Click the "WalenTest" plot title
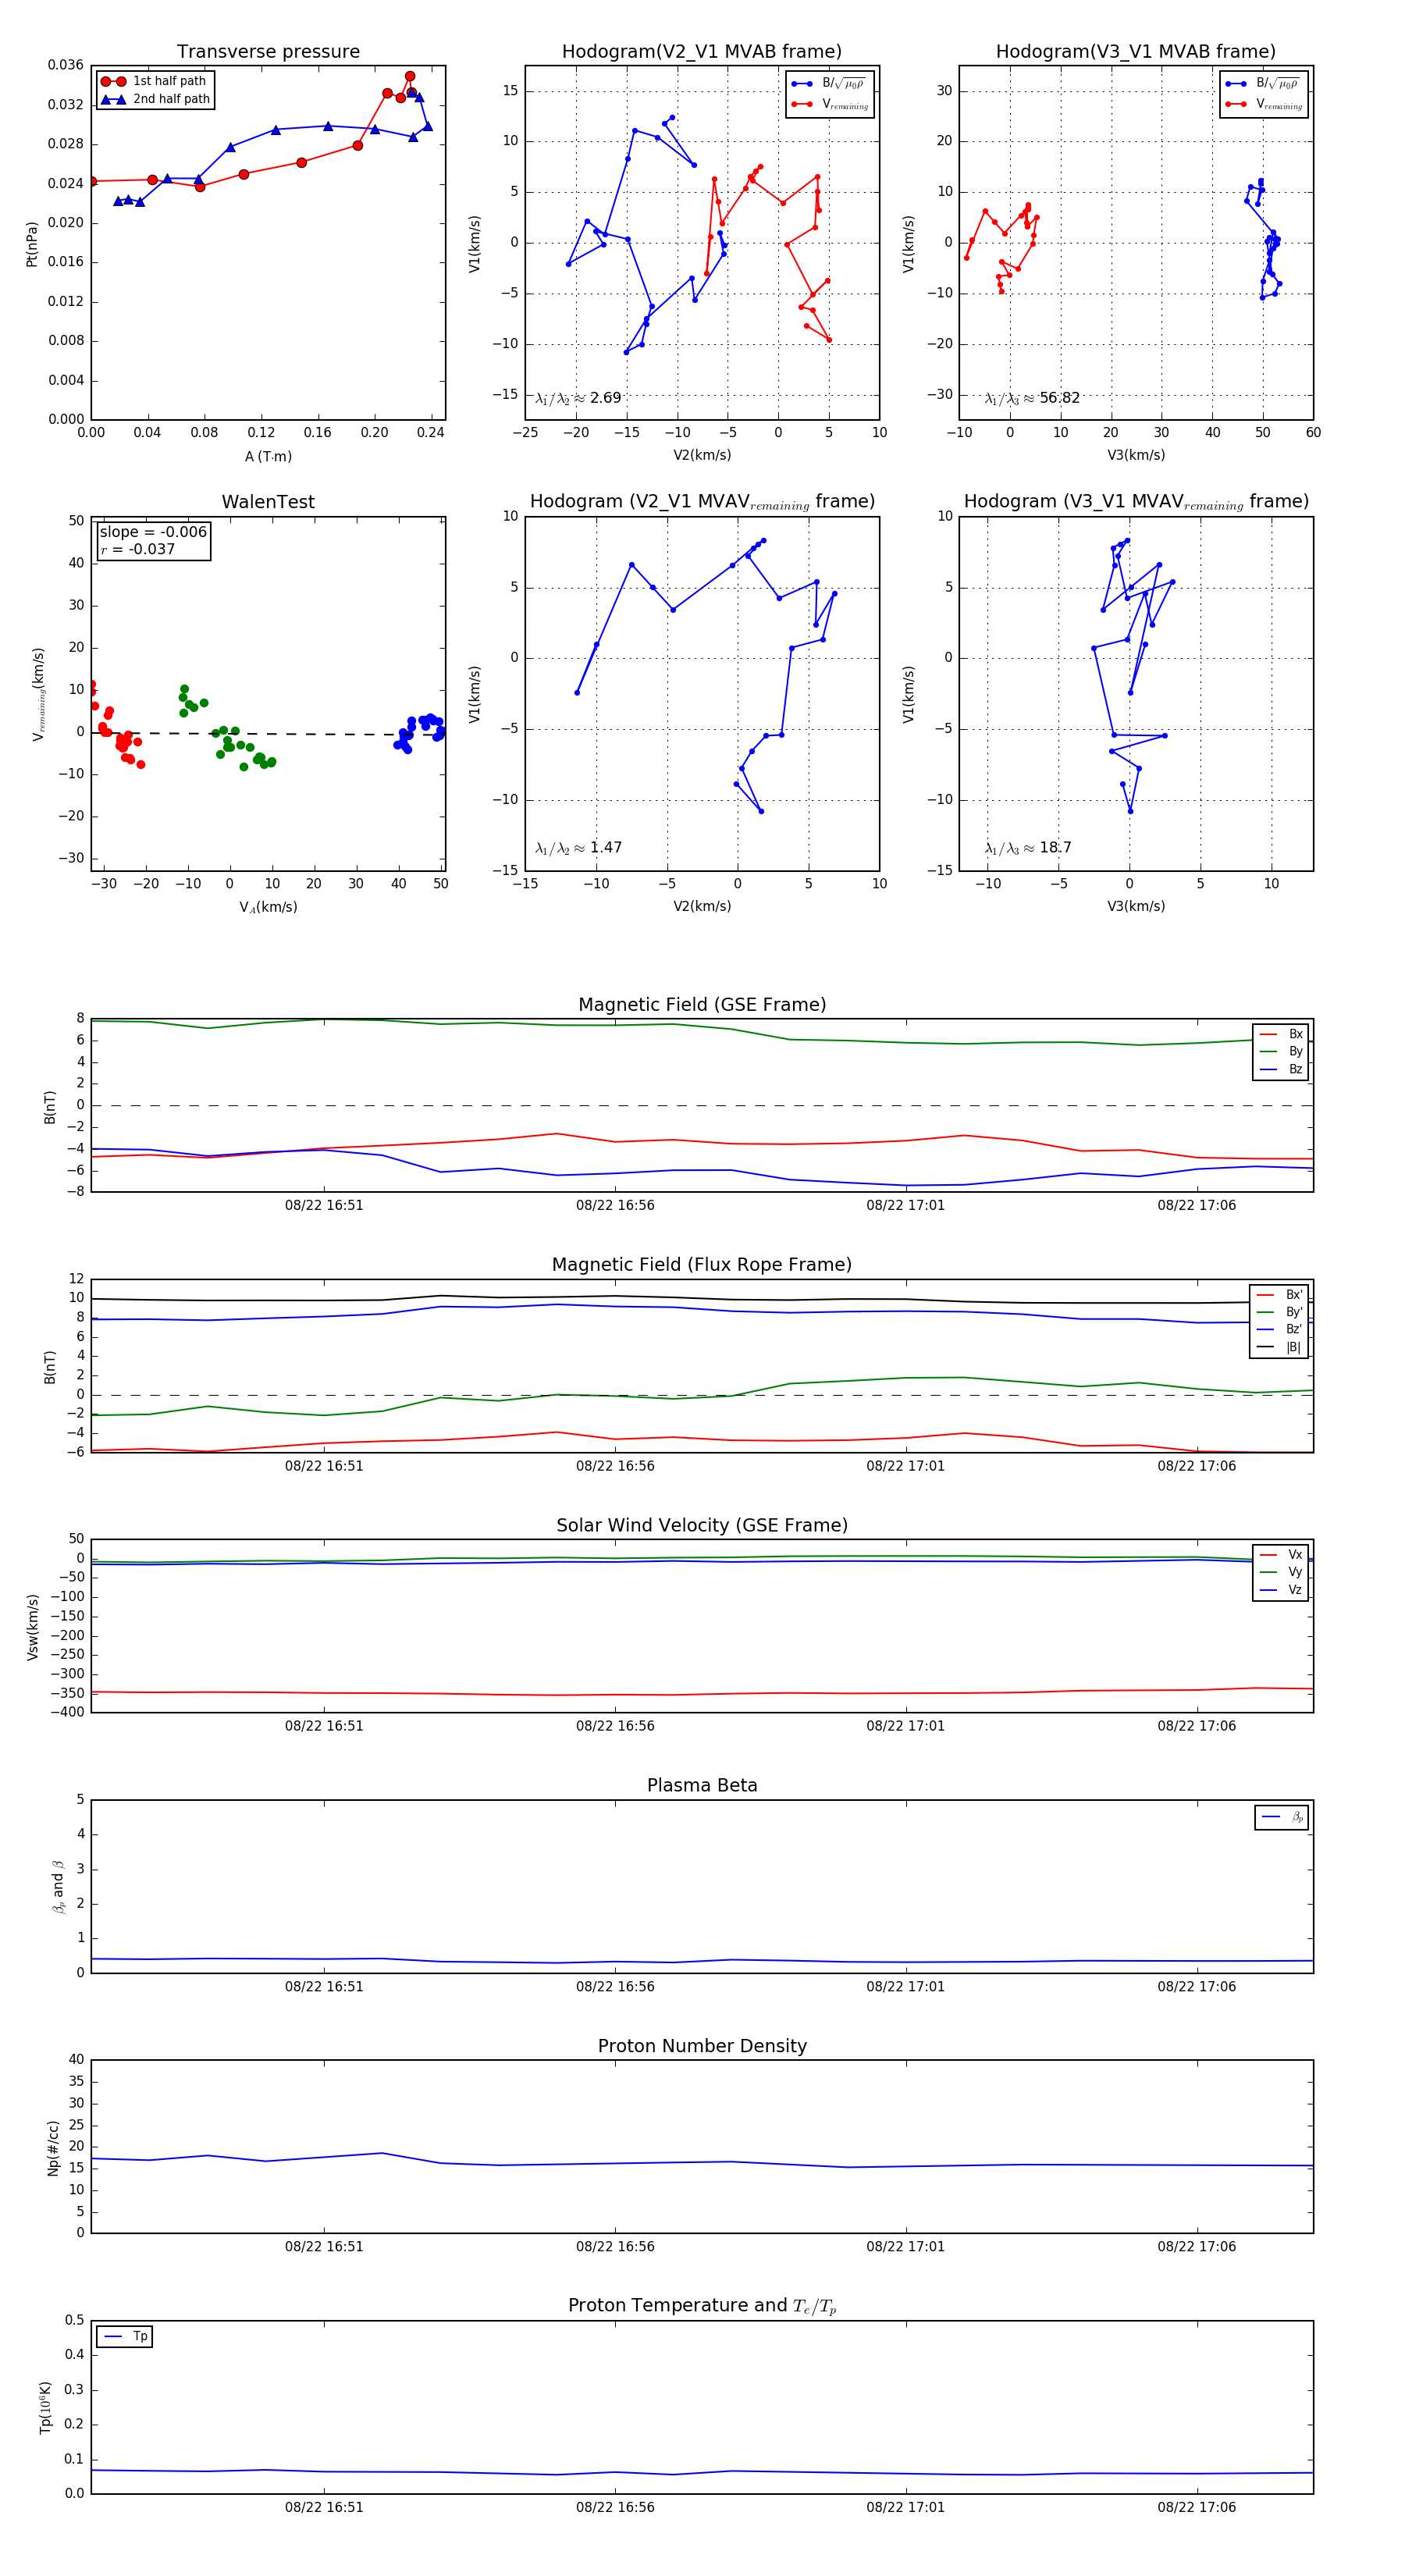The image size is (1405, 2576). 268,502
